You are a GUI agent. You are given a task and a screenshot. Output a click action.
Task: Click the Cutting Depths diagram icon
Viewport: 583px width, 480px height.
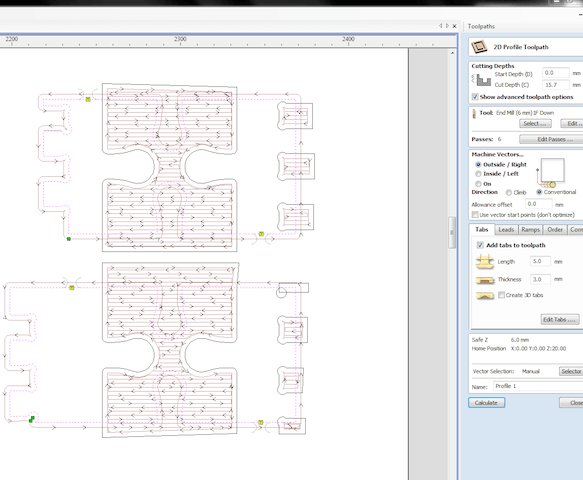coord(482,80)
